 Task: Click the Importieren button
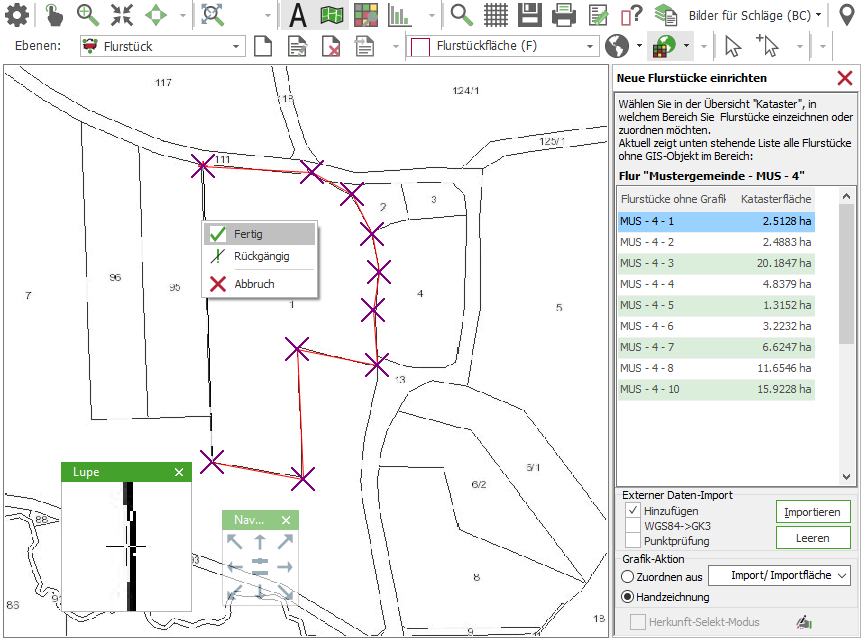(x=813, y=512)
